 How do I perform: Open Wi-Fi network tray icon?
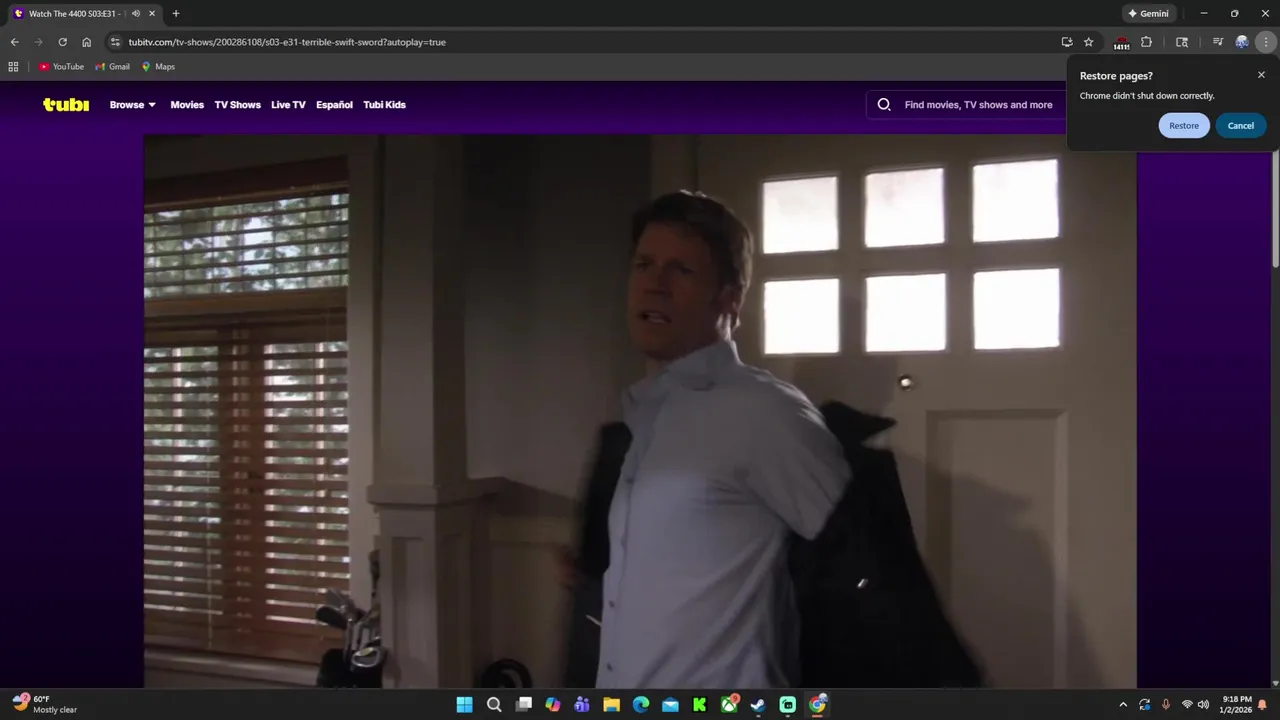[x=1187, y=705]
